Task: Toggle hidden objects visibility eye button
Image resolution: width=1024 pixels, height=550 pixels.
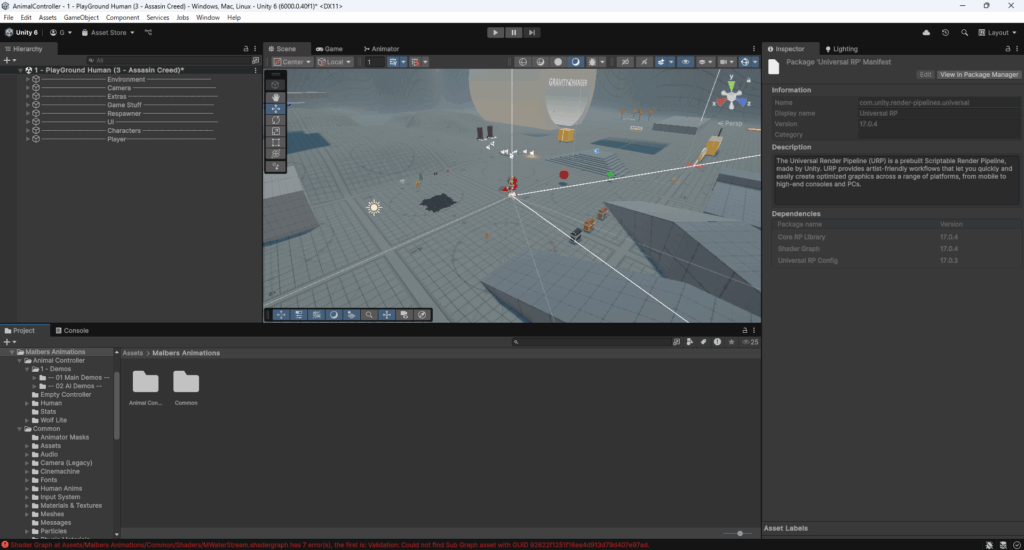Action: [x=685, y=62]
